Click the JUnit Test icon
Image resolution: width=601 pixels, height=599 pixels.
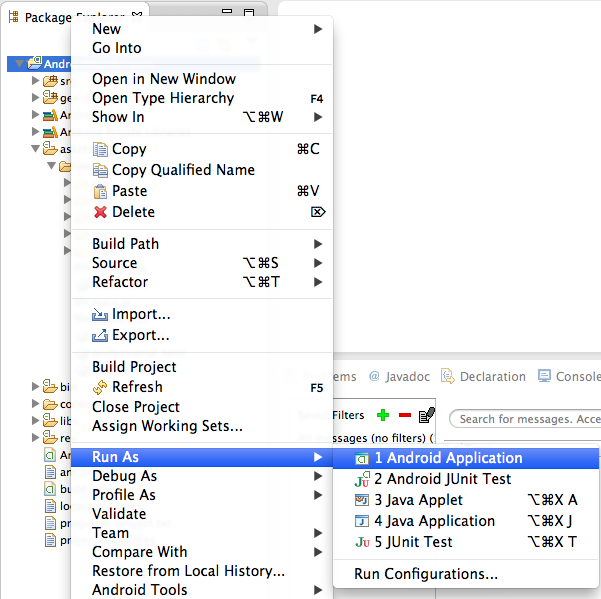point(362,542)
